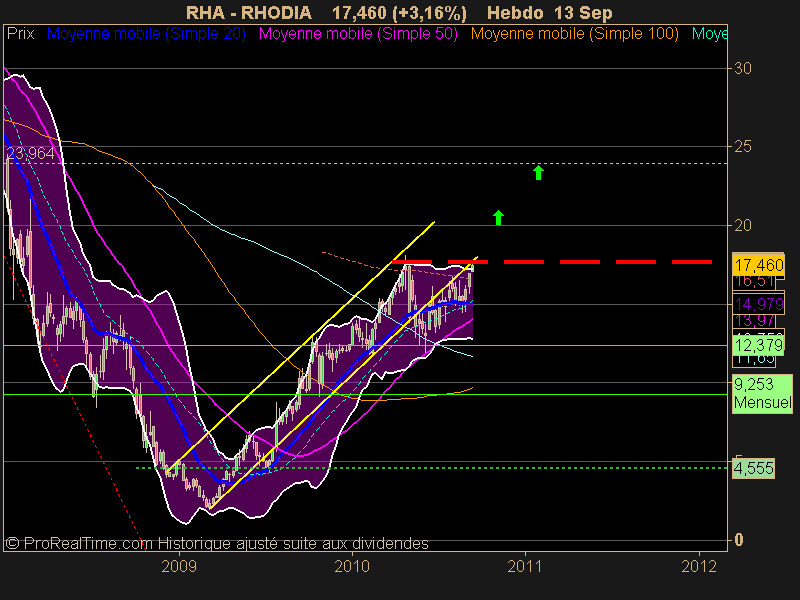800x600 pixels.
Task: Click the 20 value on price axis
Action: point(742,226)
